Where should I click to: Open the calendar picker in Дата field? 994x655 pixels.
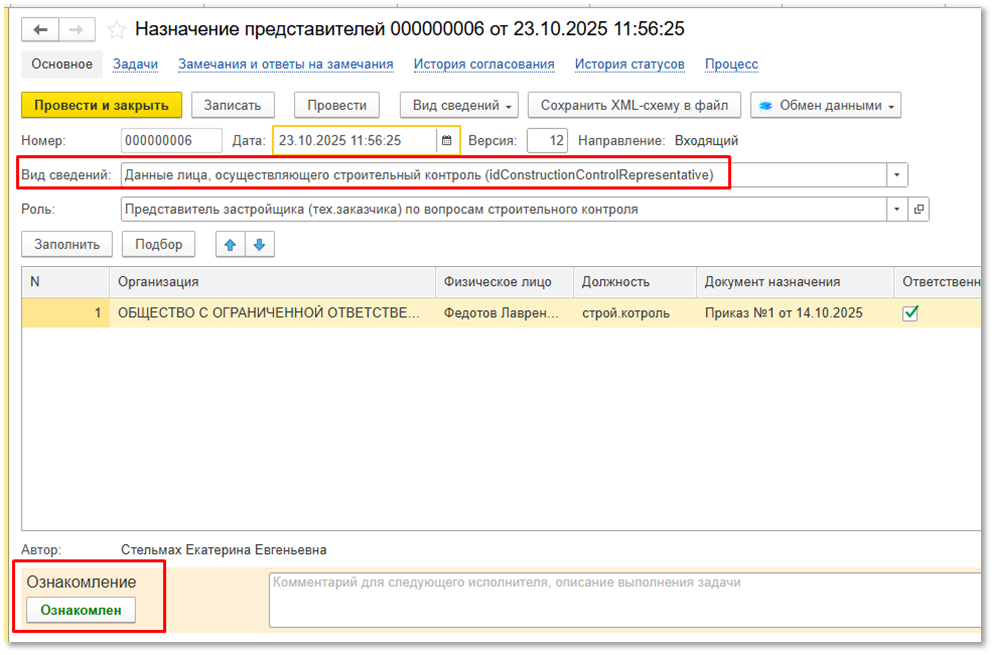tap(446, 141)
